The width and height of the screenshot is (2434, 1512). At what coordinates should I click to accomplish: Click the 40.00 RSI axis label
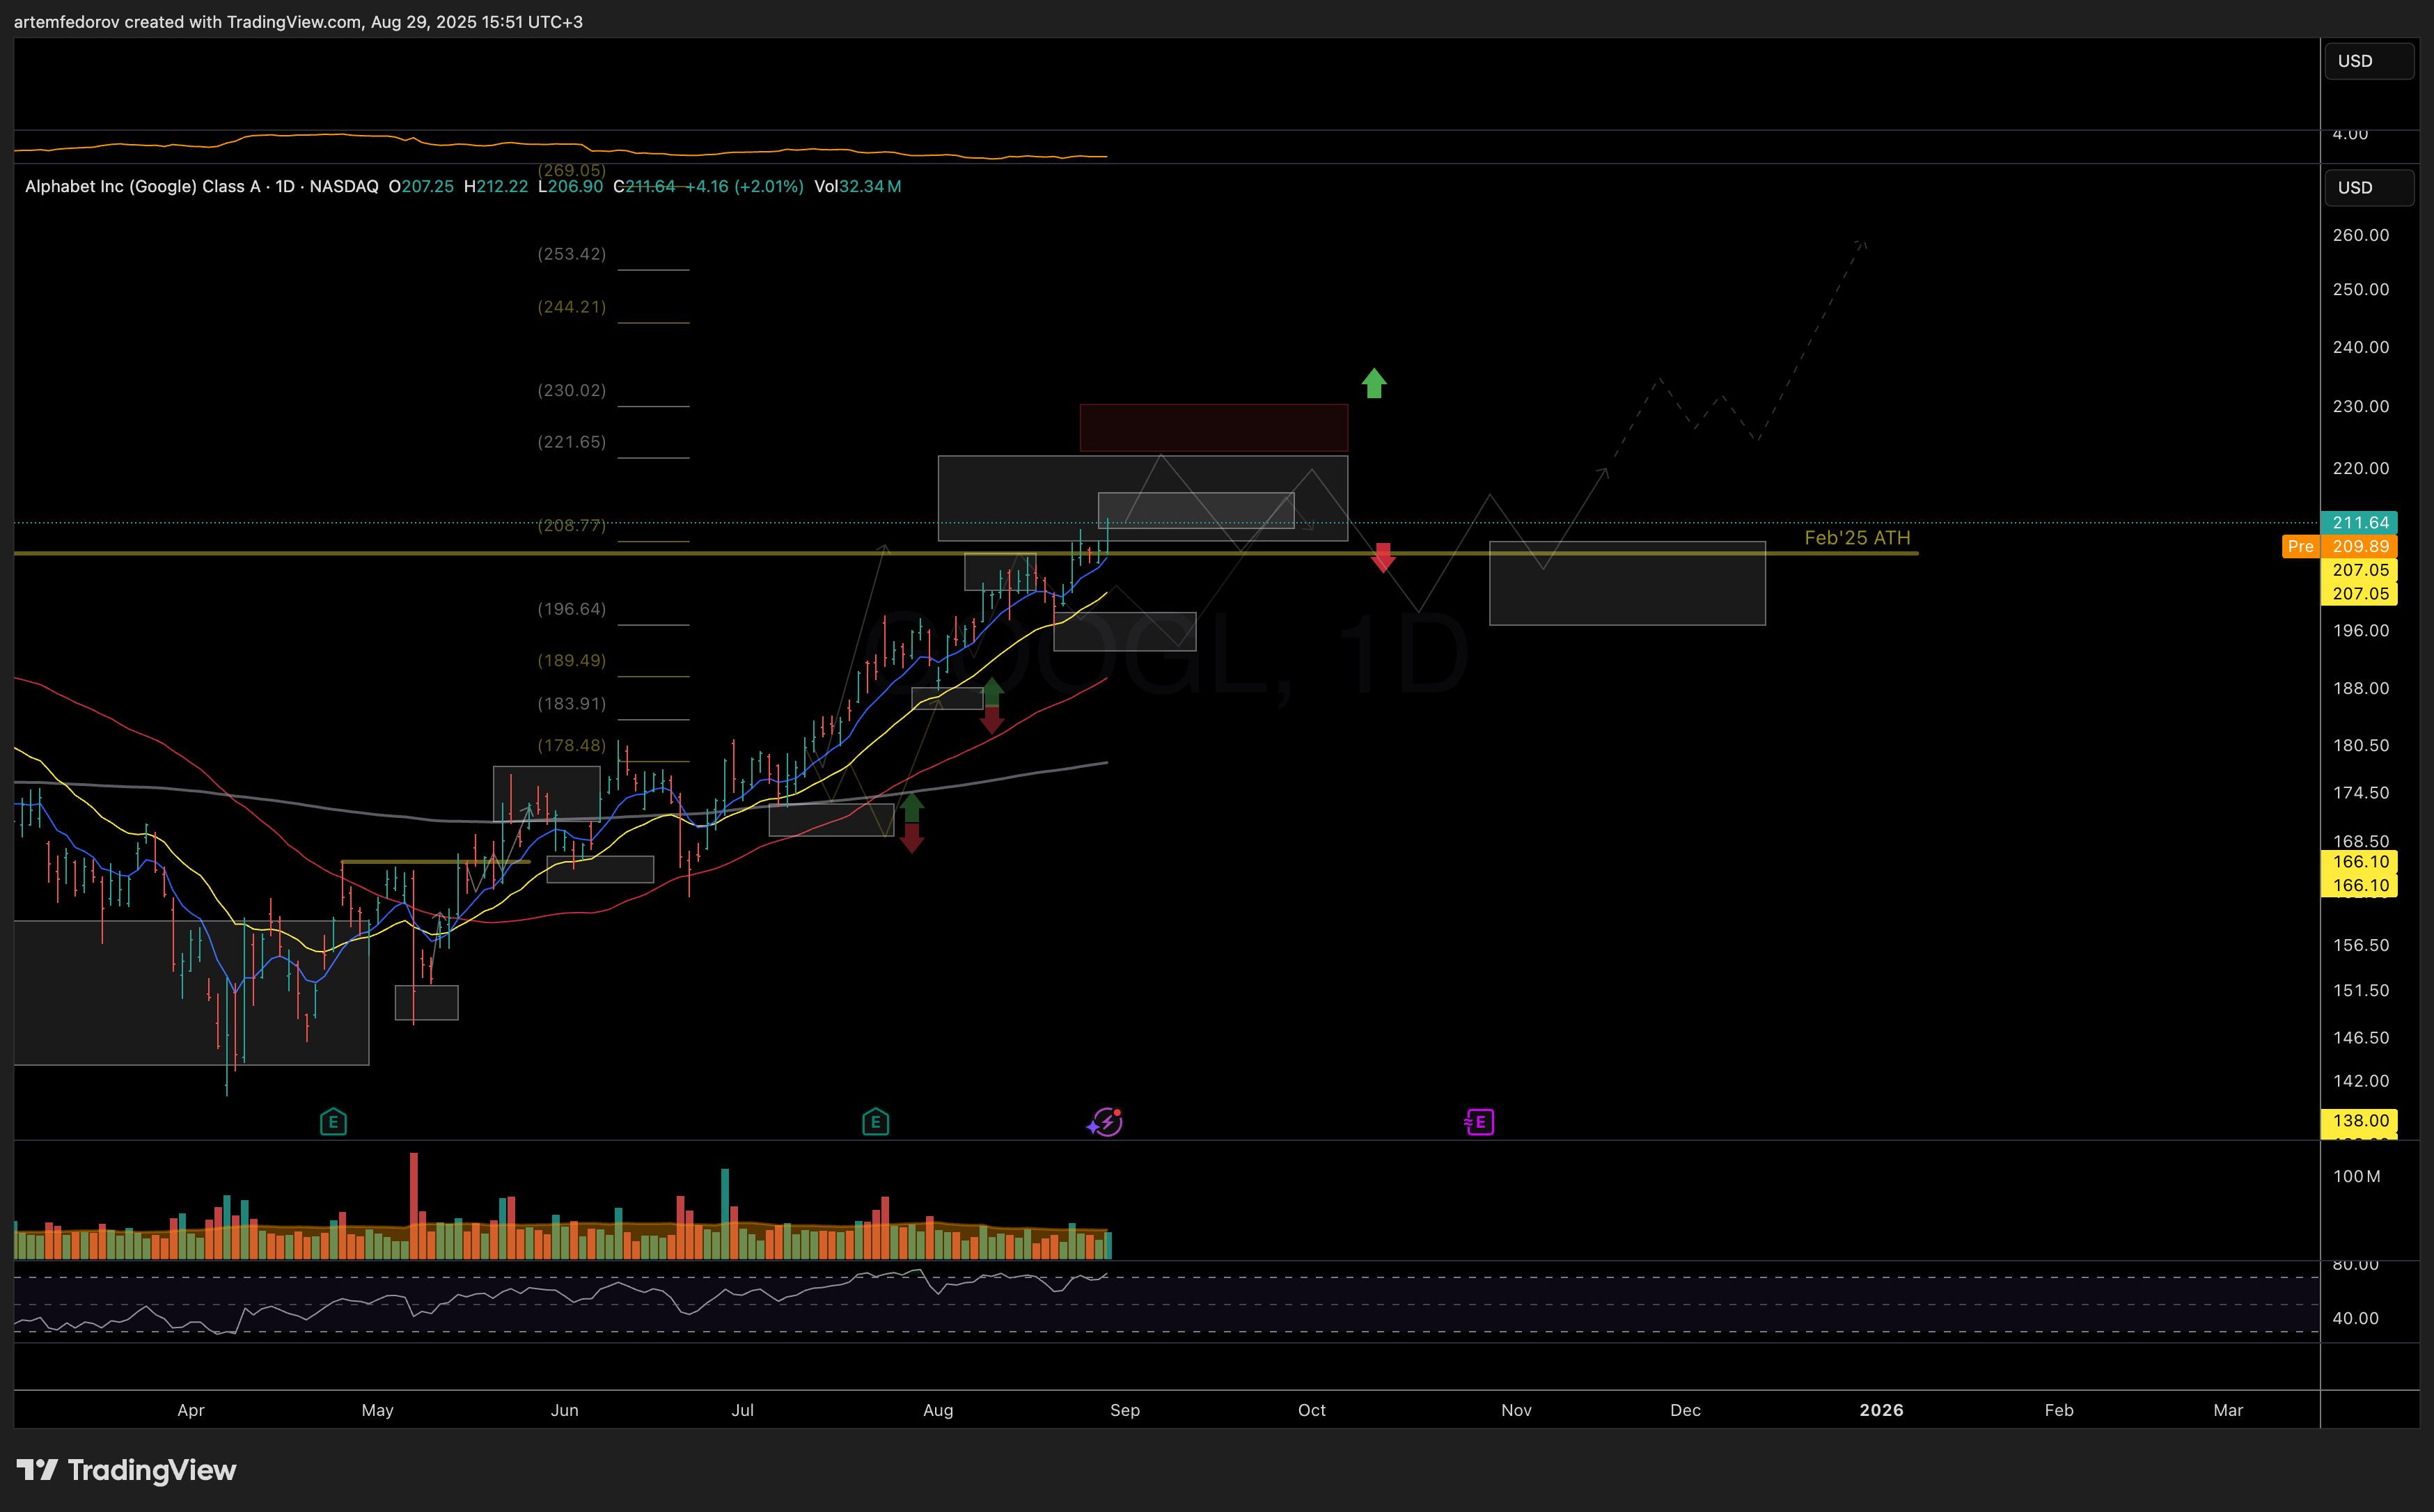[2356, 1318]
